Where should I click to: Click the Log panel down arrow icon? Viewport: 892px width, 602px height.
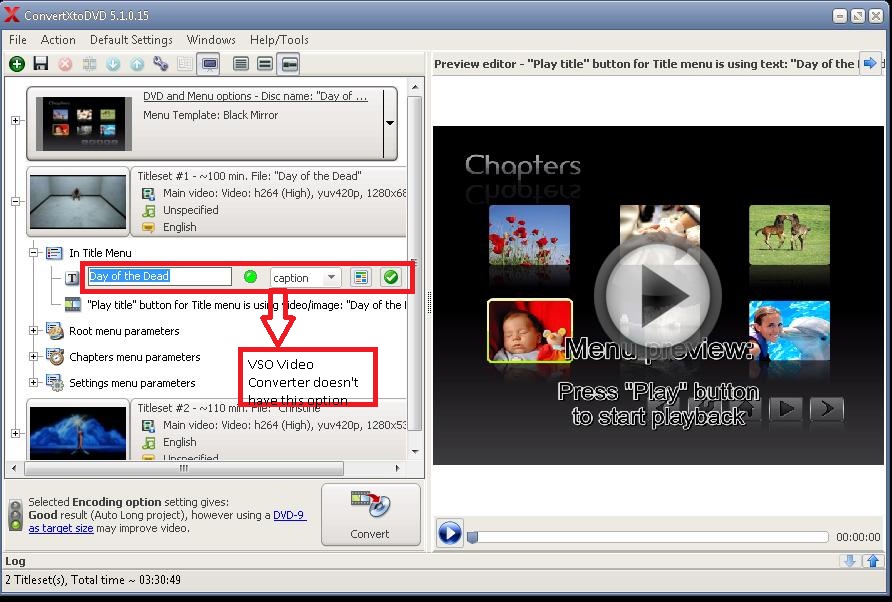pos(849,561)
